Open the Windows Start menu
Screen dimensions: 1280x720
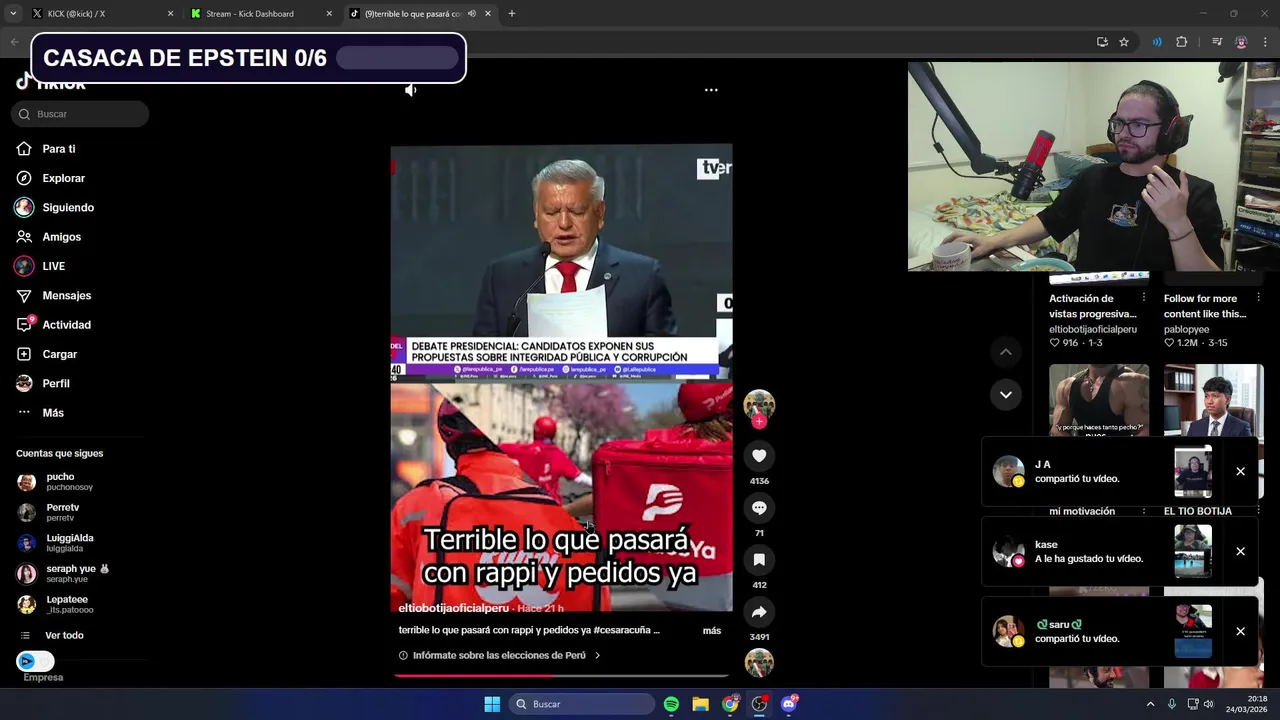click(x=492, y=704)
